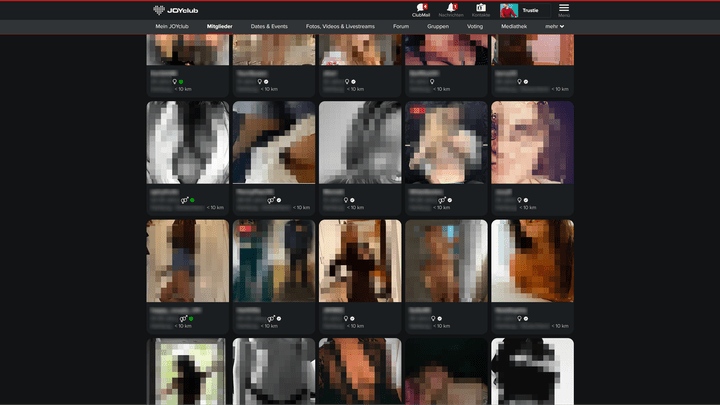Click the JOYclub heart logo
This screenshot has width=720, height=405.
coord(160,10)
